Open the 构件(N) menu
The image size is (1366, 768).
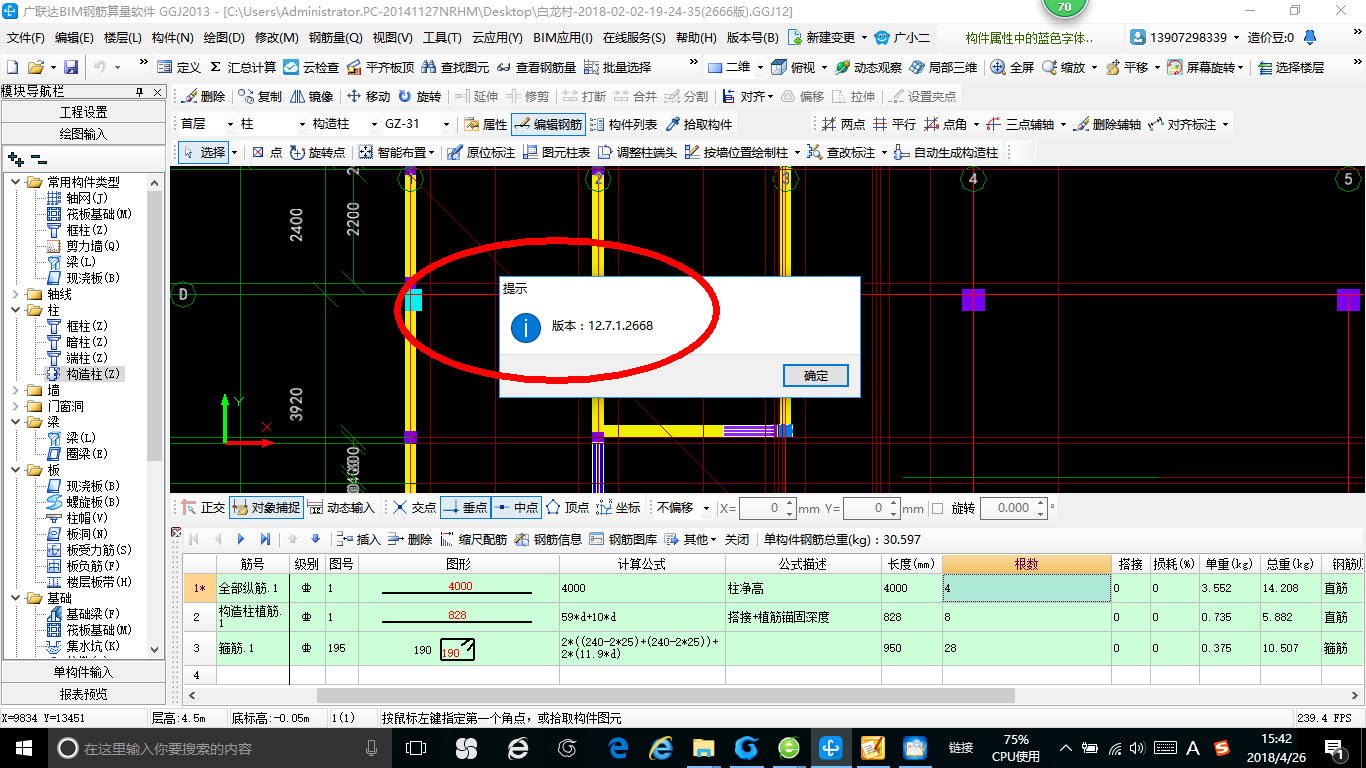click(172, 38)
